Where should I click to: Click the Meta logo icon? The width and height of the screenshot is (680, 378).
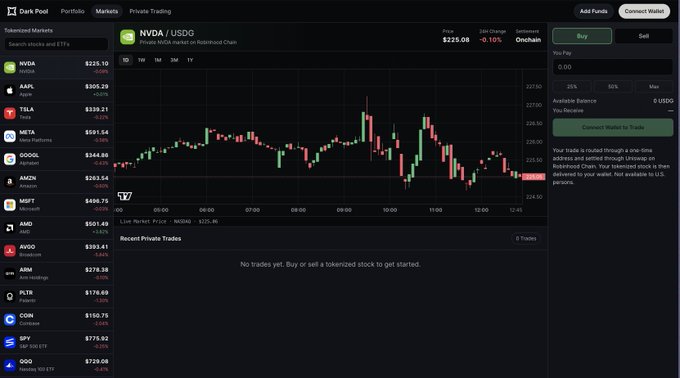pyautogui.click(x=10, y=136)
